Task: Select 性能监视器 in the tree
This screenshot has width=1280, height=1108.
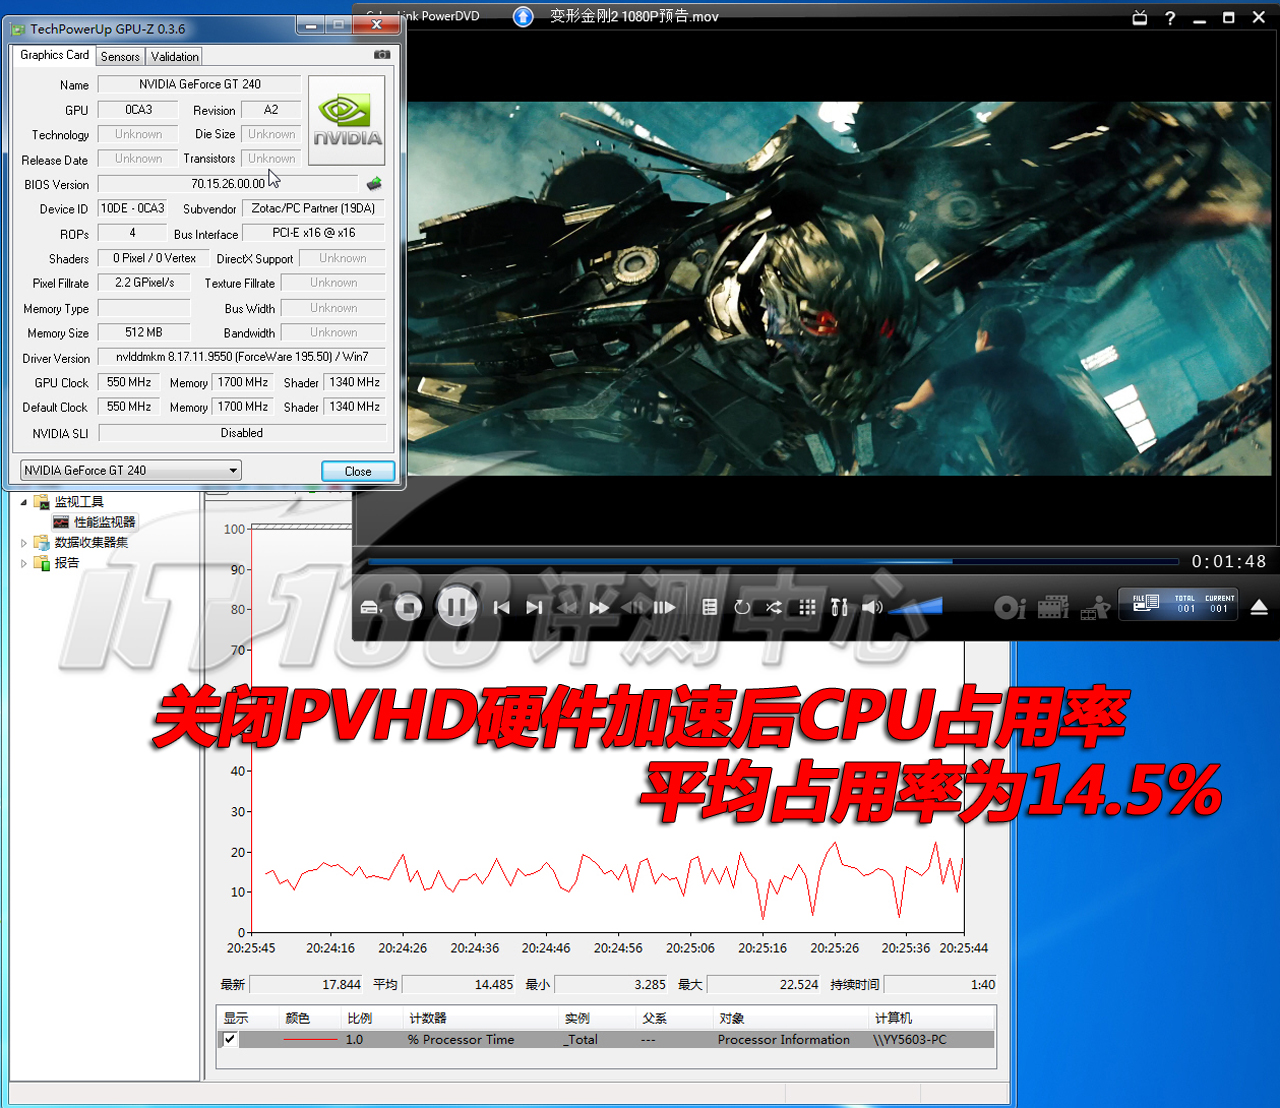Action: (x=104, y=522)
